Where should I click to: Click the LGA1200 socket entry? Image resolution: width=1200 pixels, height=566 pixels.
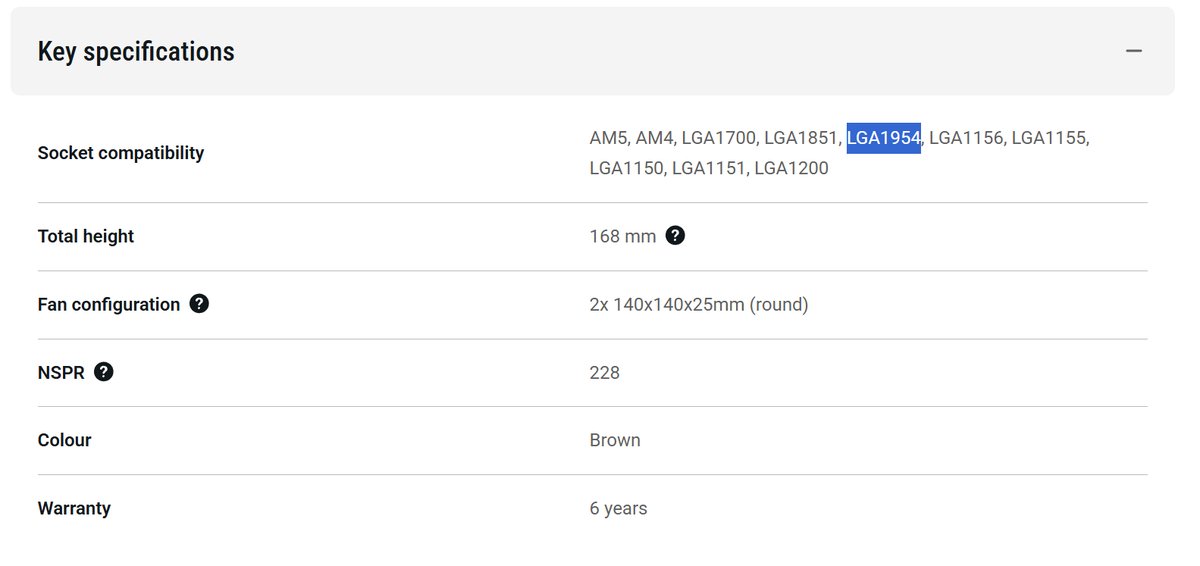click(x=791, y=168)
